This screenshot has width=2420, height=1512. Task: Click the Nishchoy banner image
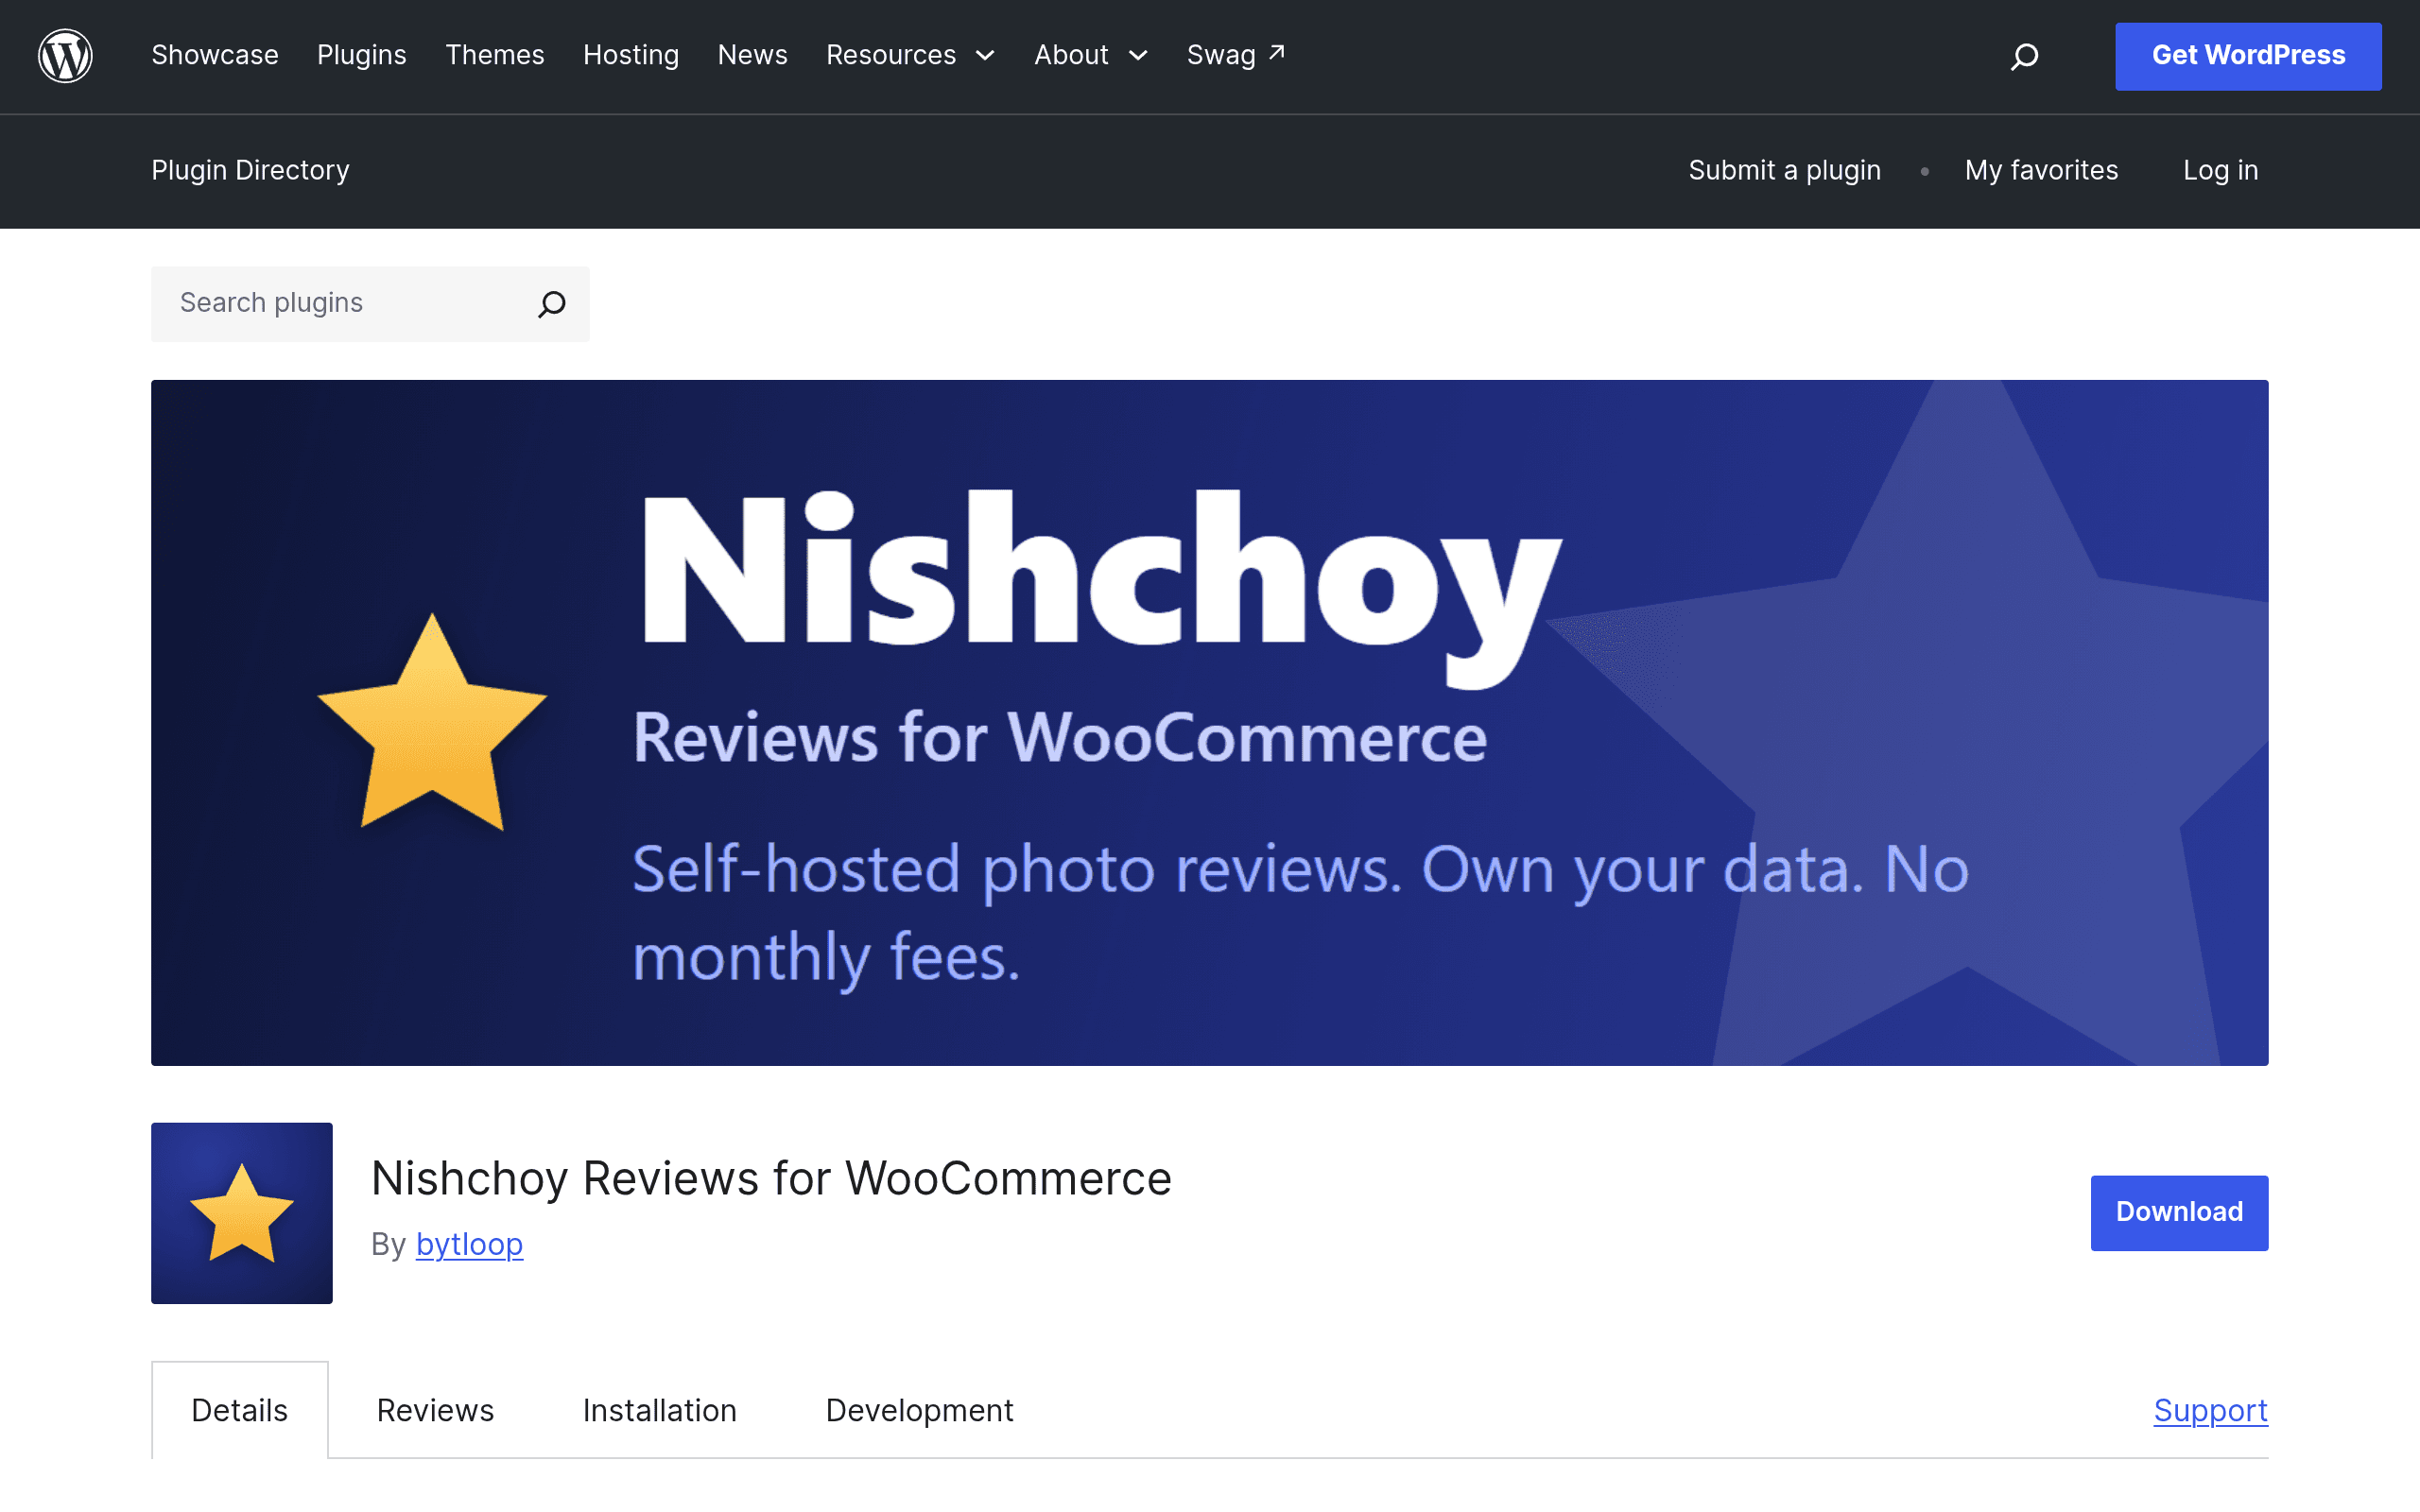[x=1210, y=722]
